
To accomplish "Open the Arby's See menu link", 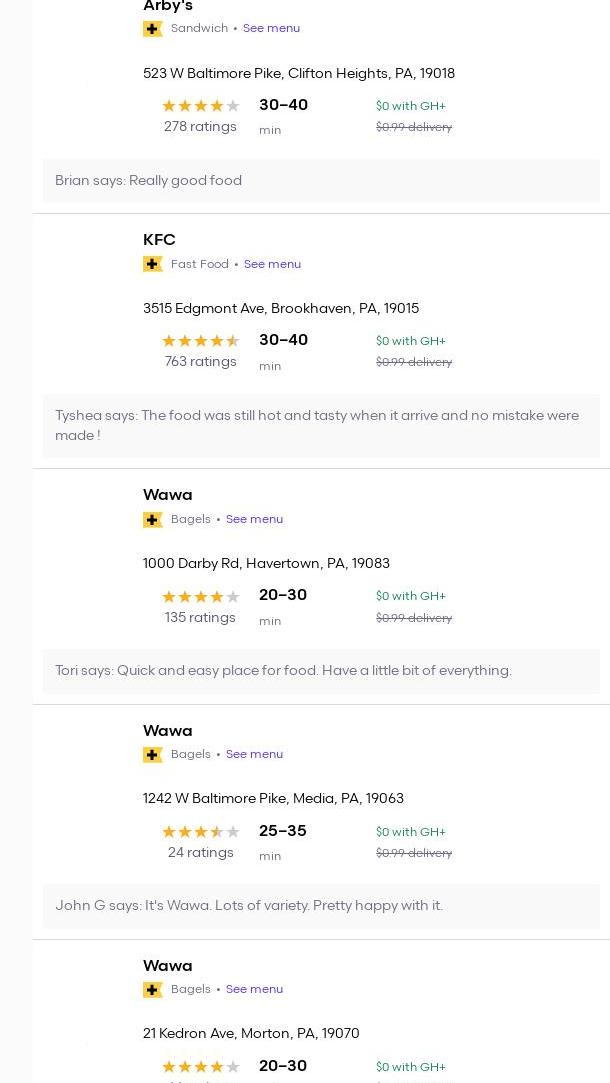I will click(x=271, y=28).
